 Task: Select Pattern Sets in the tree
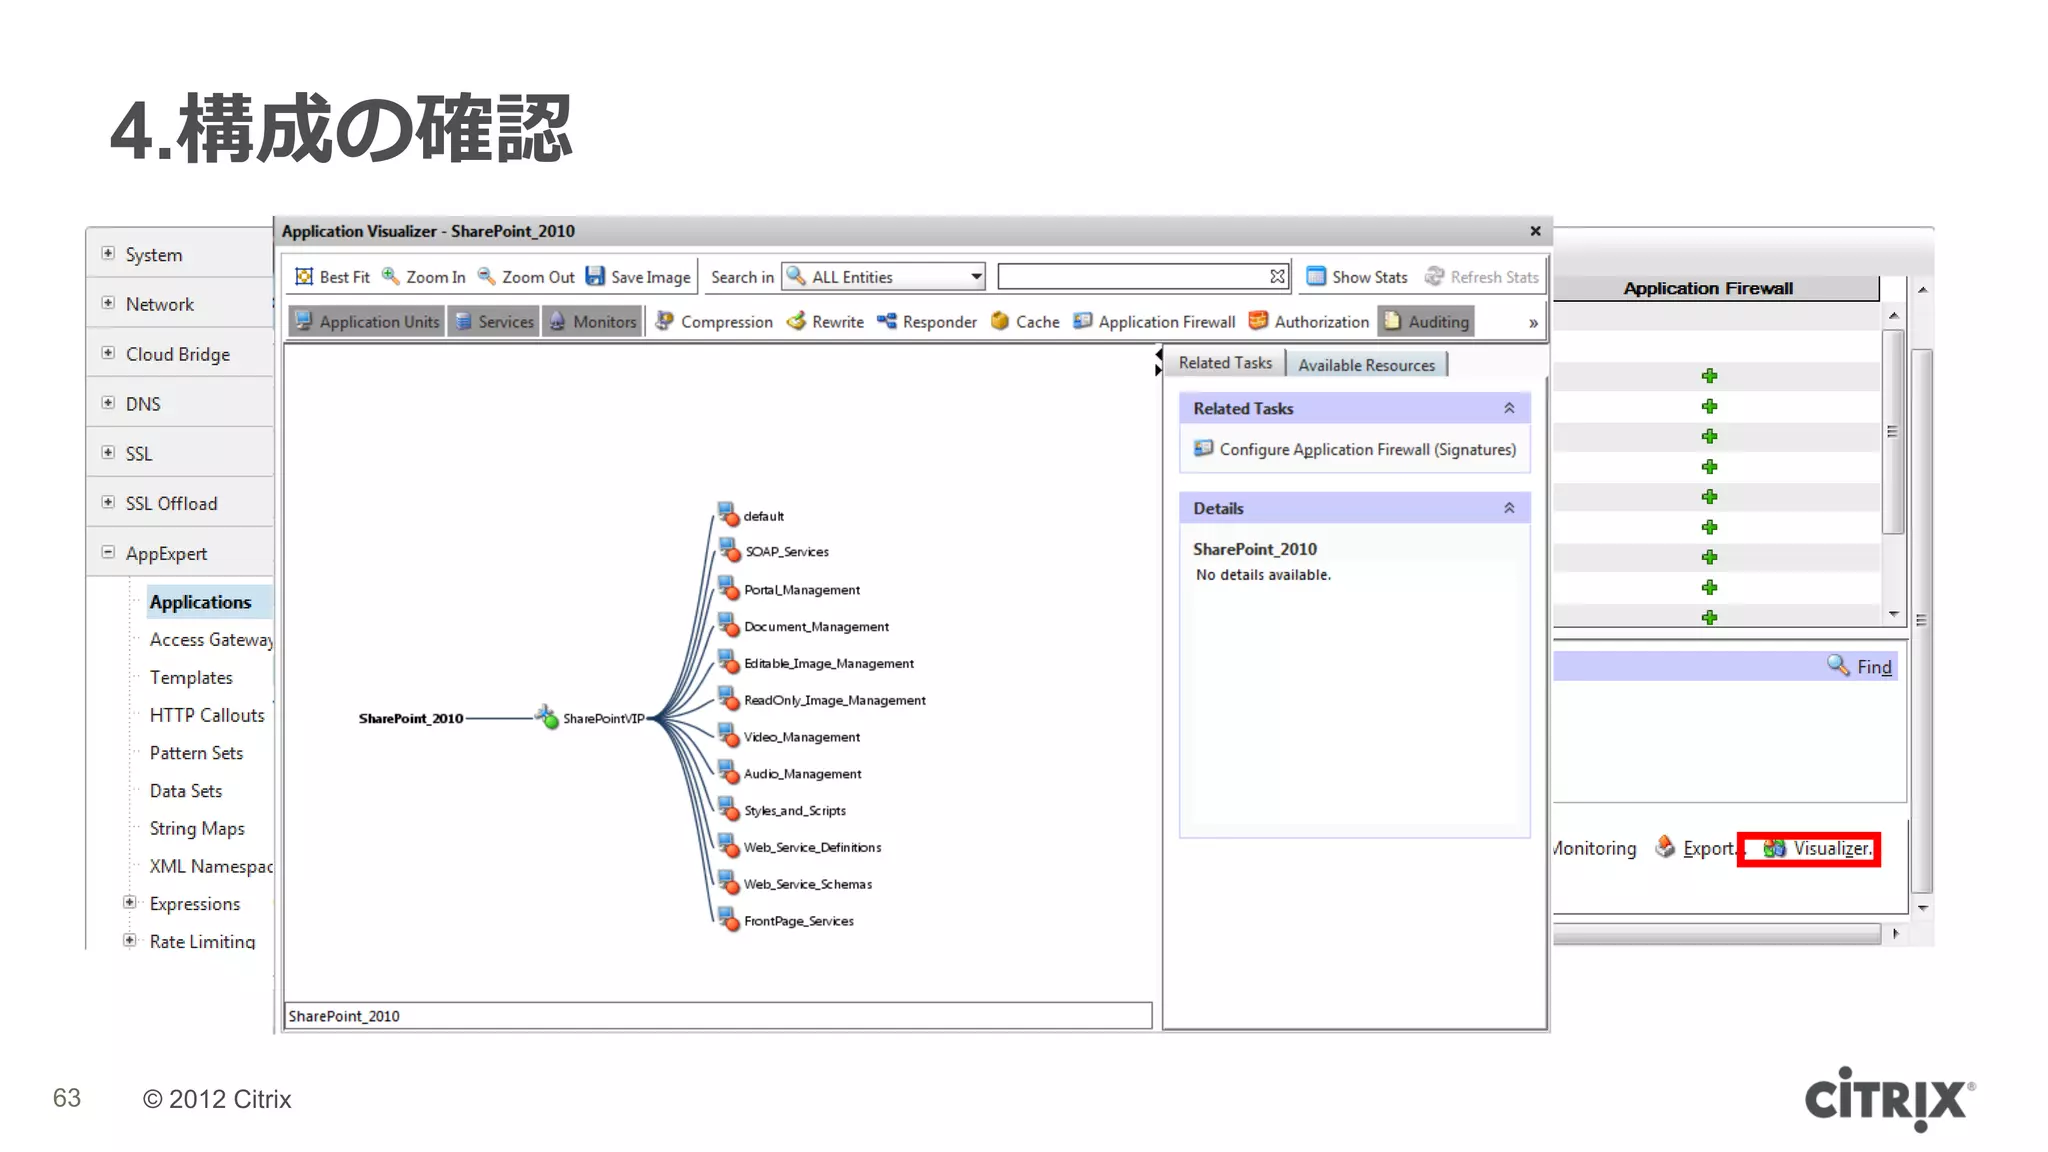pos(196,753)
